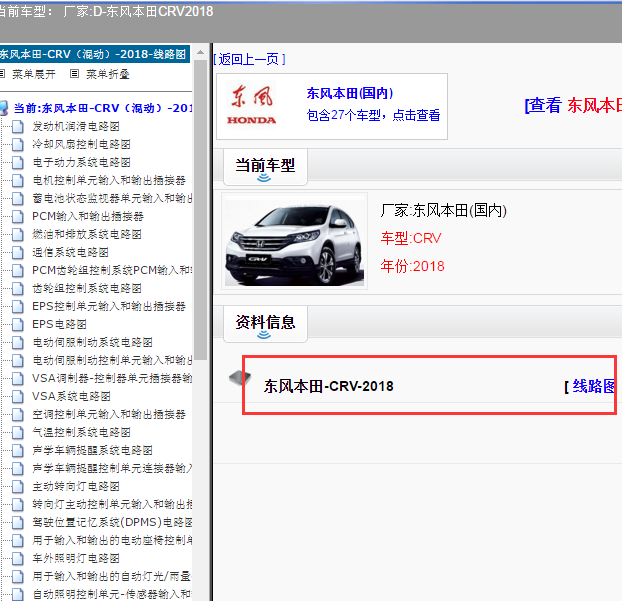Click the CRV car thumbnail image

(294, 241)
